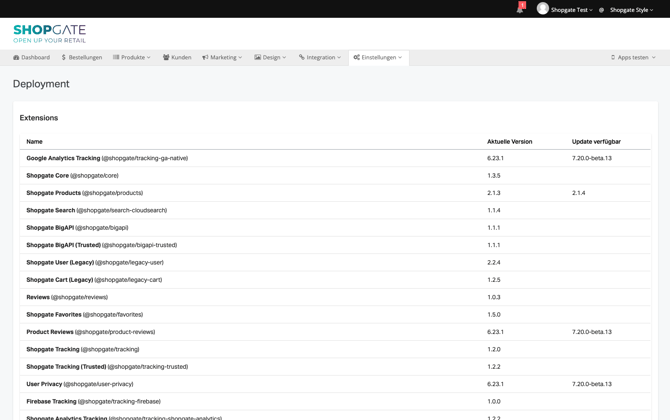Select Shopgate Tracking (Trusted) row
This screenshot has width=670, height=420.
click(x=335, y=367)
